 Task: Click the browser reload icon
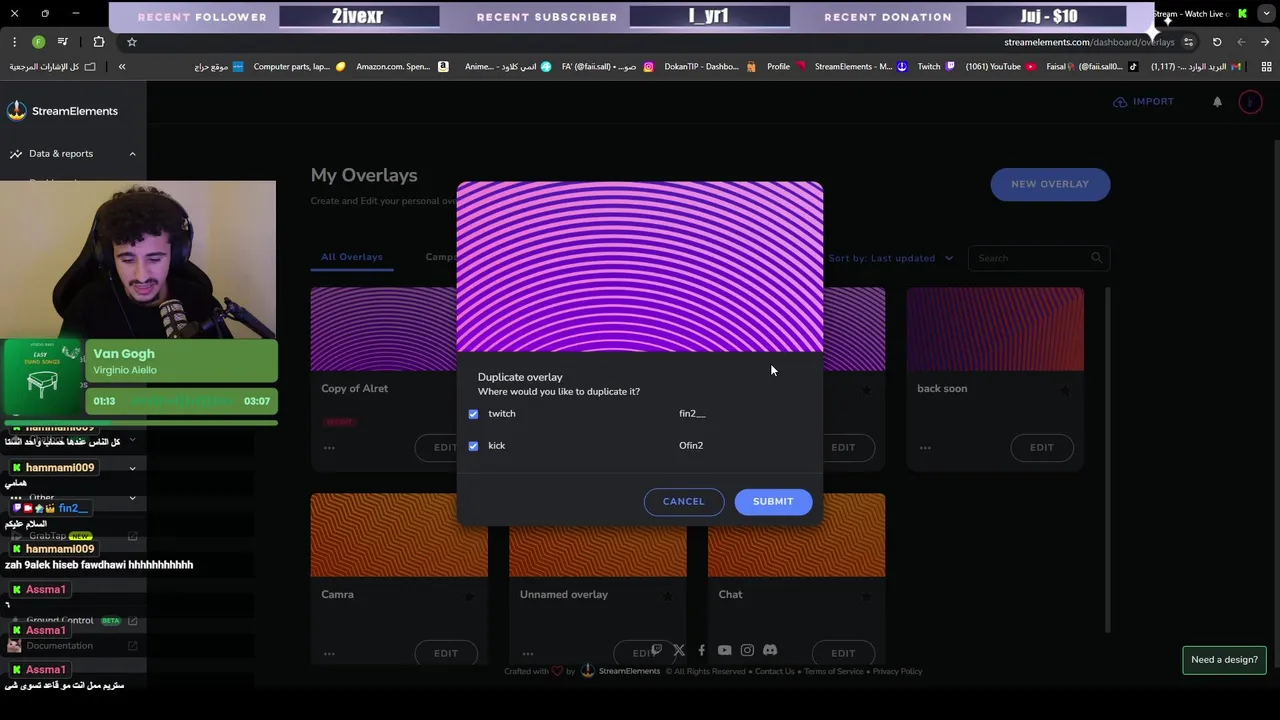1217,42
